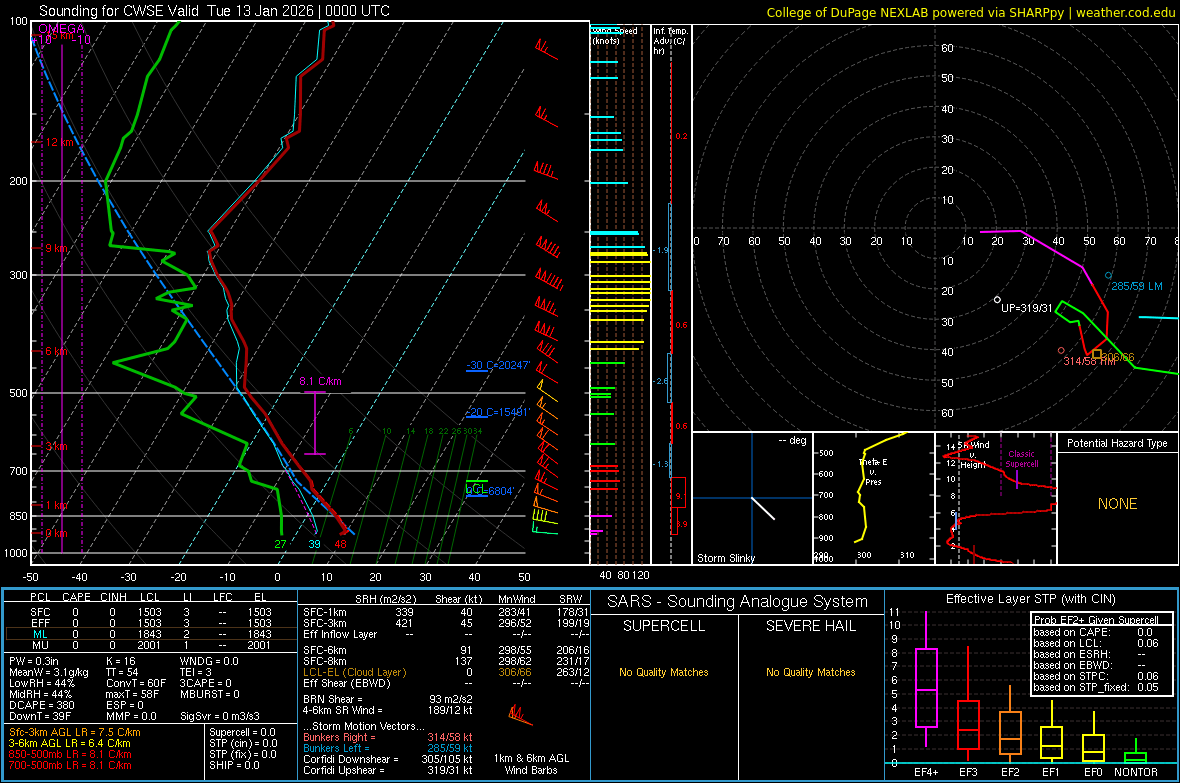Click the "Potential Hazard Type" heading

coord(1117,443)
